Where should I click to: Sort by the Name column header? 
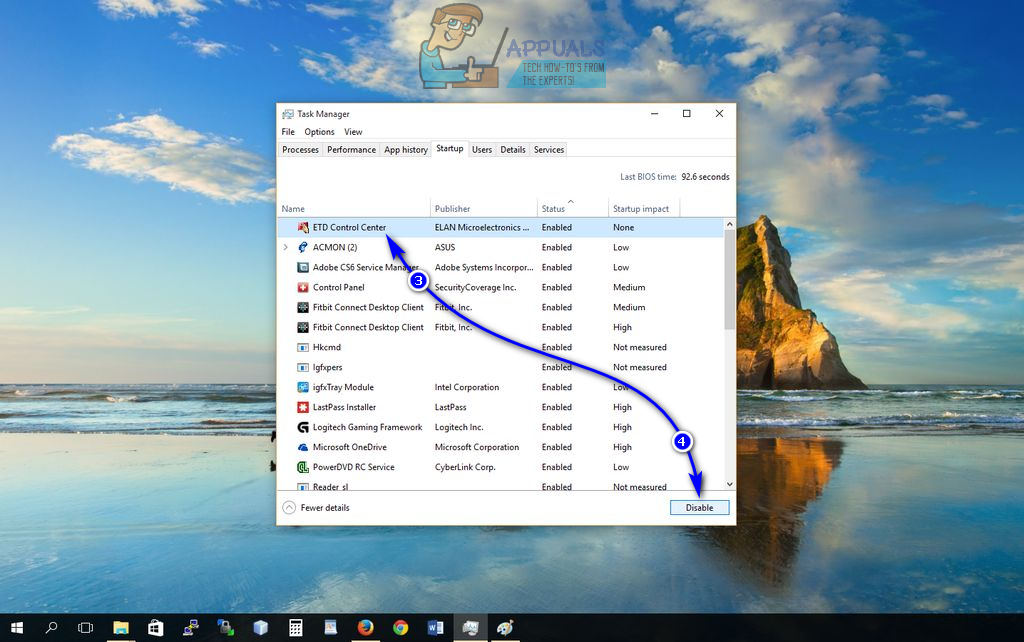pos(353,208)
